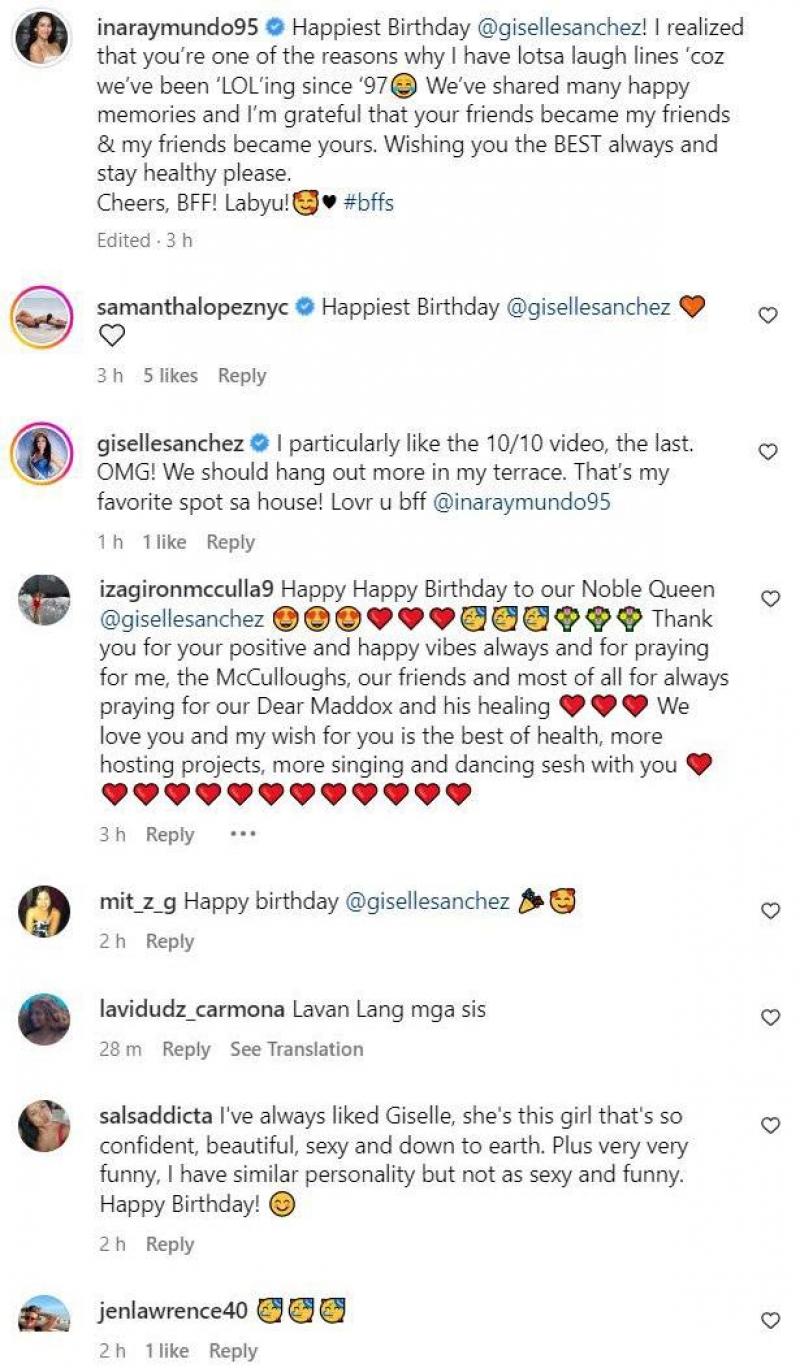Image resolution: width=800 pixels, height=1368 pixels.
Task: Like samanthalopeznyc's birthday comment
Action: [769, 316]
